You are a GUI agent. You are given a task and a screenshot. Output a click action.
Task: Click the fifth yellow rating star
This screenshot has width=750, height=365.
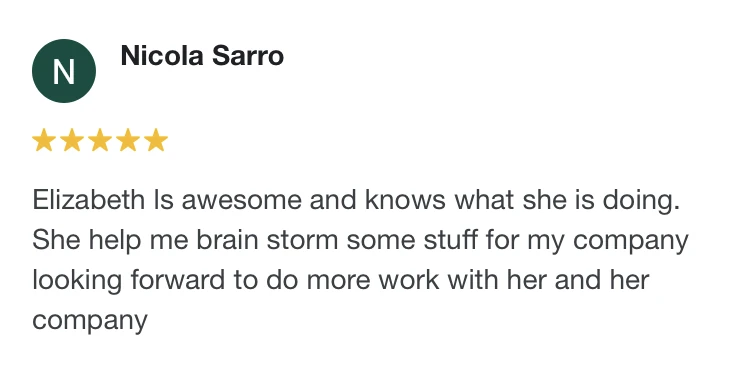(x=156, y=140)
